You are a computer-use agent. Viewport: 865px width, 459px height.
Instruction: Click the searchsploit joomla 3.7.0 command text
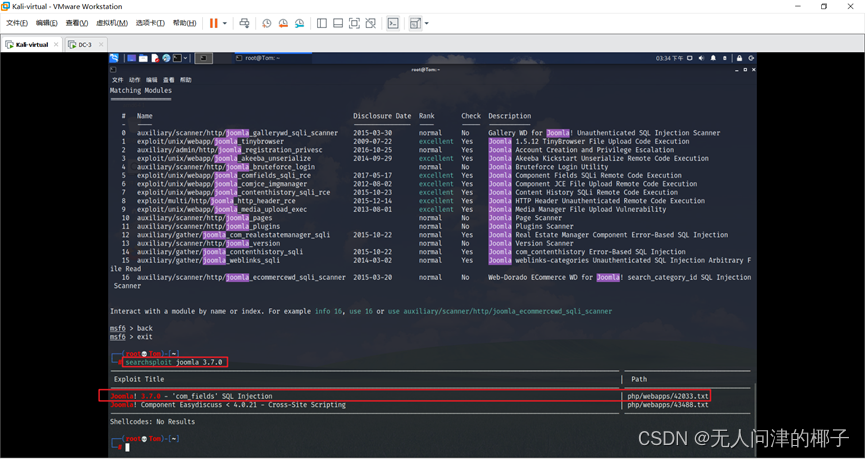174,362
